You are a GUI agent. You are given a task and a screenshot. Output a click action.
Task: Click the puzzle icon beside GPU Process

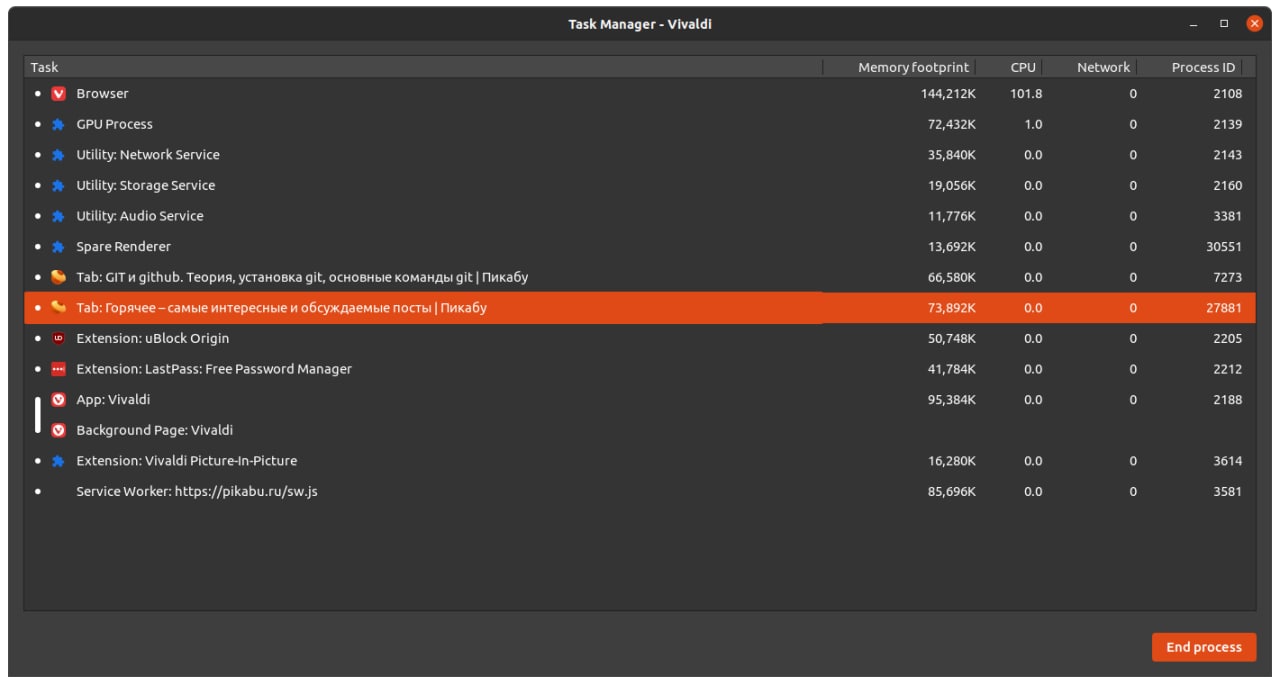(x=58, y=125)
